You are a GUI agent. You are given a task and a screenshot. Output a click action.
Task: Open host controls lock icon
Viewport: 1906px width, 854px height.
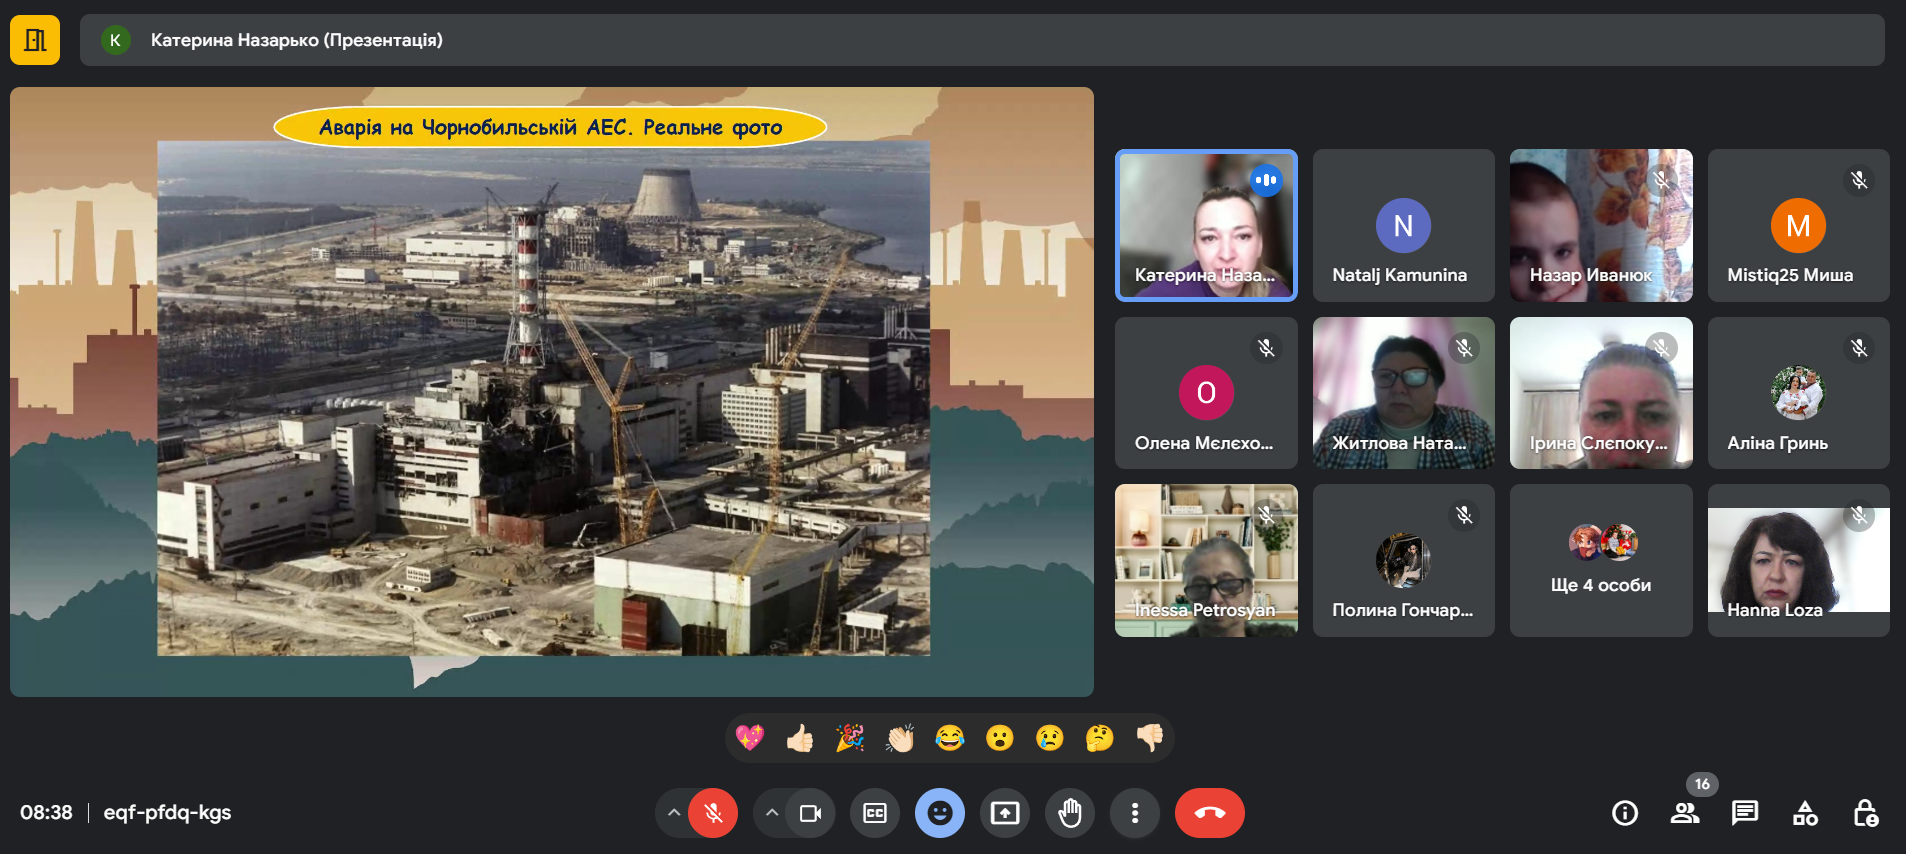(1865, 813)
